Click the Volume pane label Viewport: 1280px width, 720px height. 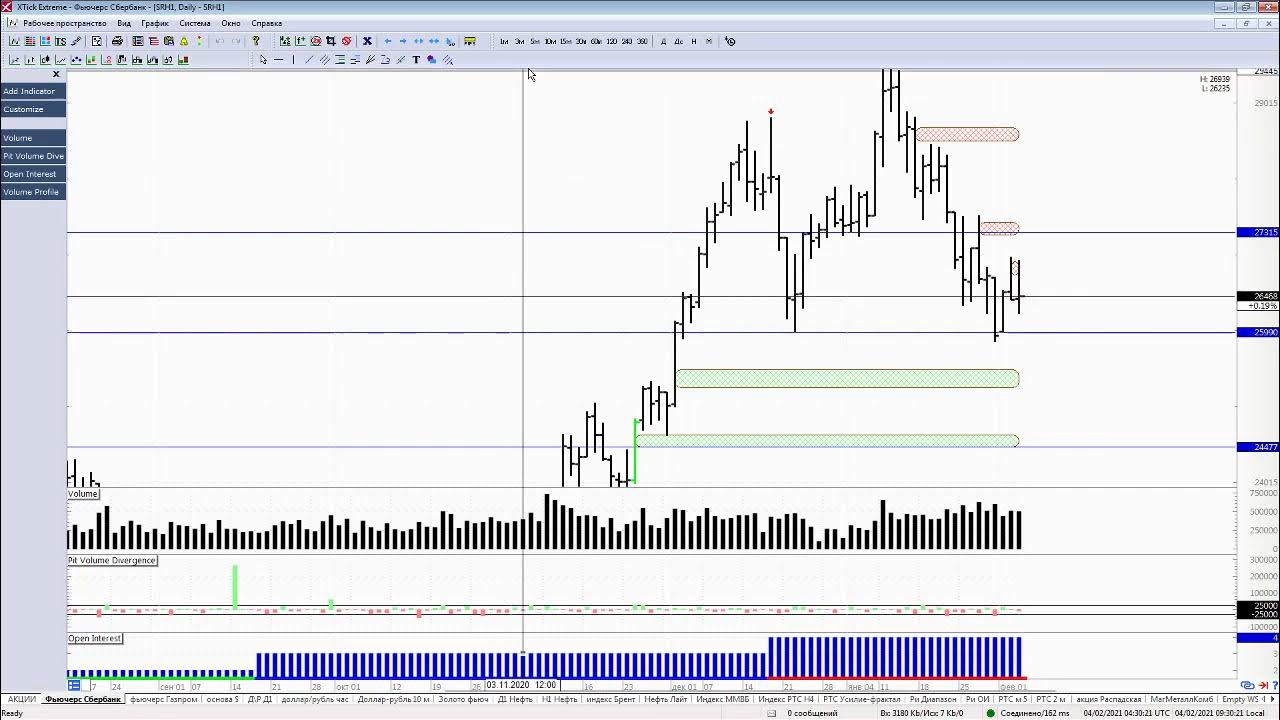(x=83, y=494)
